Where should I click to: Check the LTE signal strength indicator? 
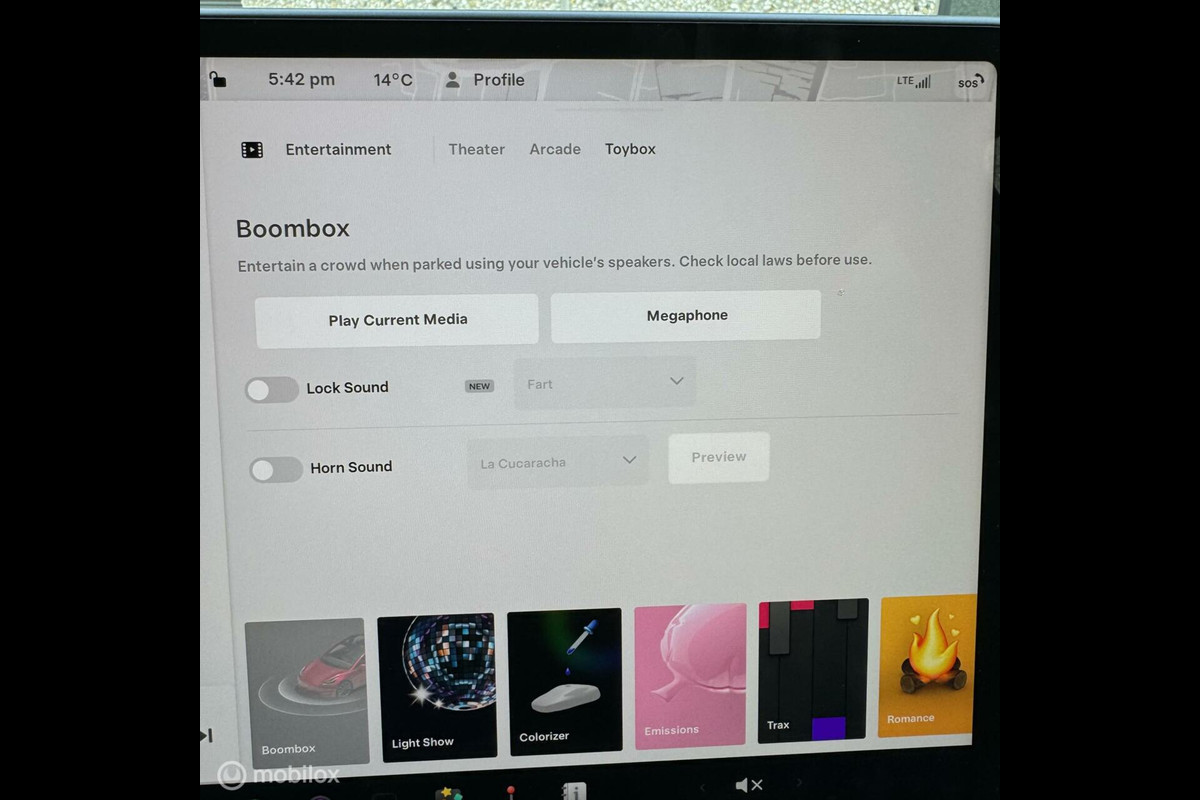point(913,81)
